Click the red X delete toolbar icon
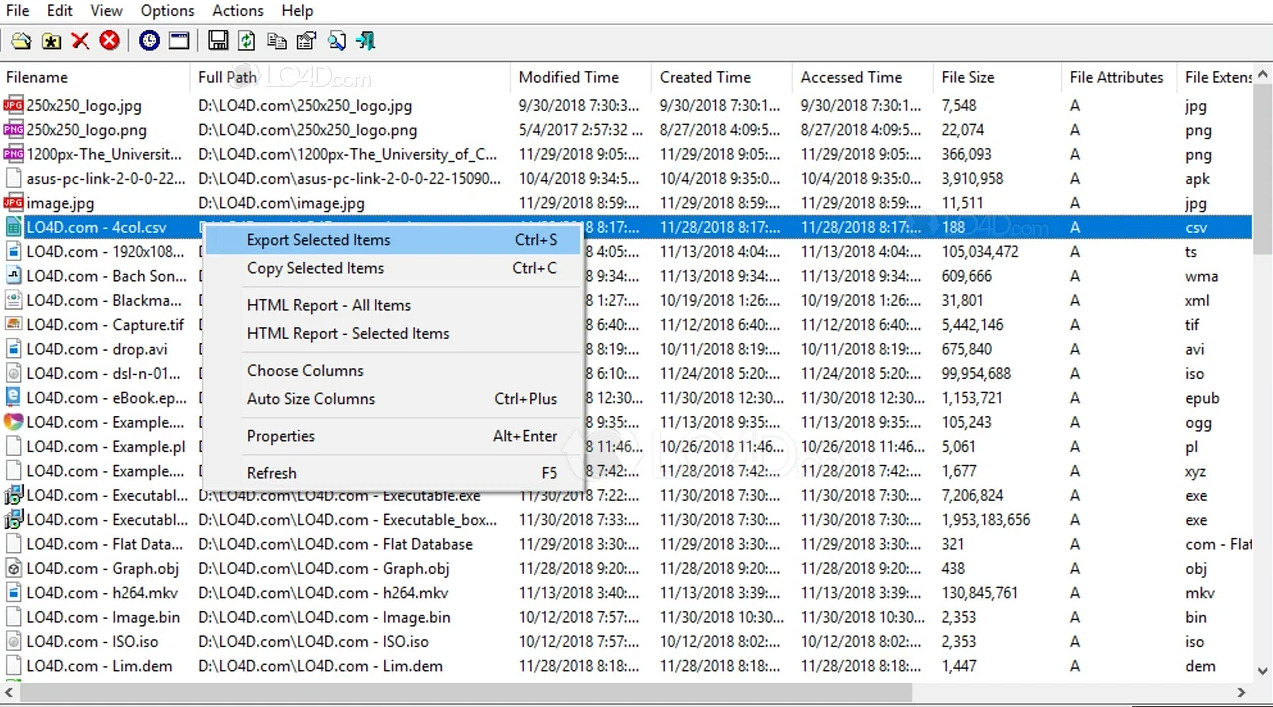The height and width of the screenshot is (707, 1273). coord(80,41)
